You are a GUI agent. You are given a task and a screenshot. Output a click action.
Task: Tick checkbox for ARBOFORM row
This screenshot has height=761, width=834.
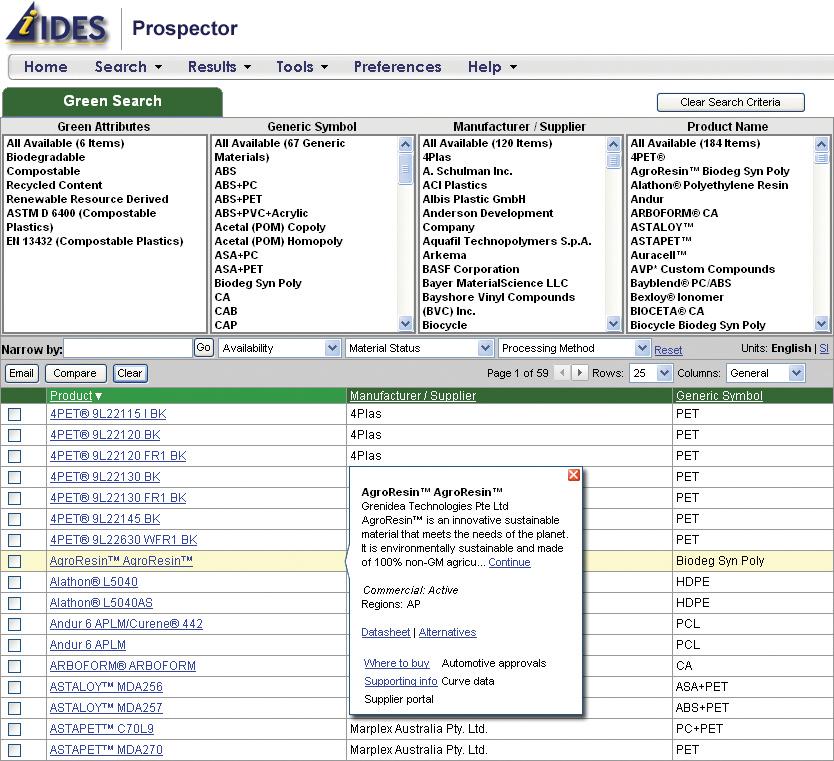(x=14, y=666)
